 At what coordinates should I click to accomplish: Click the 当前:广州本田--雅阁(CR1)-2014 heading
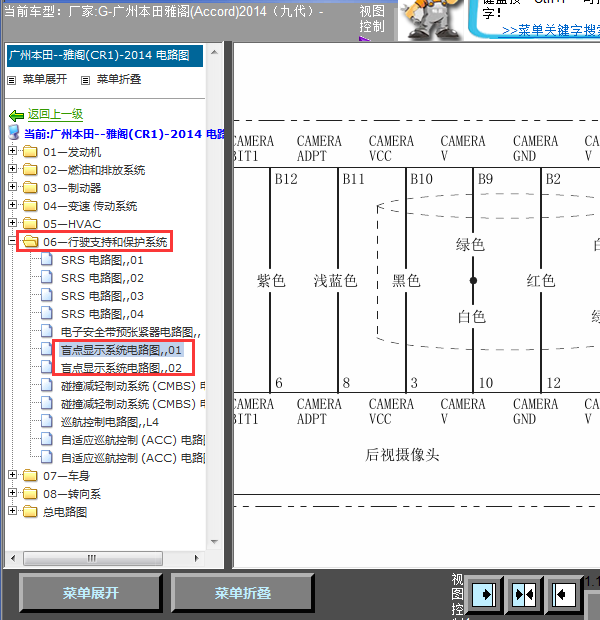[x=124, y=134]
